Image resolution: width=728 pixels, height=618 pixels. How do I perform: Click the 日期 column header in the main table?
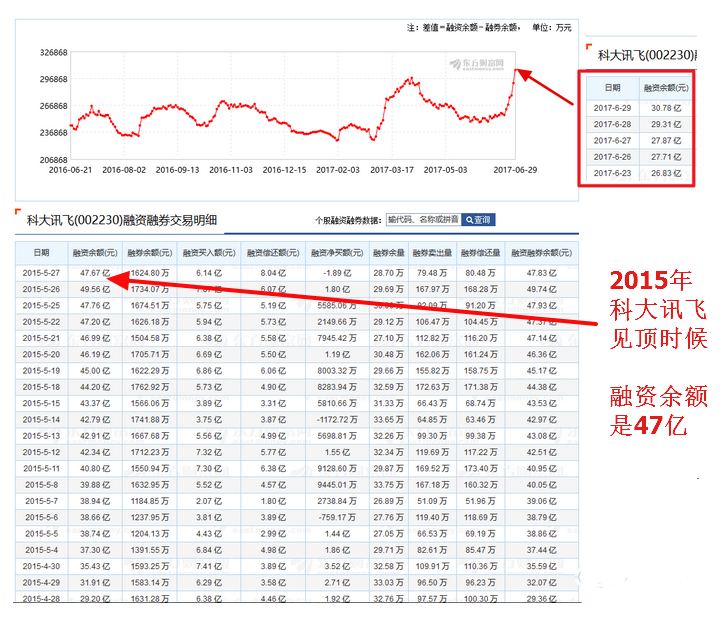tap(42, 253)
